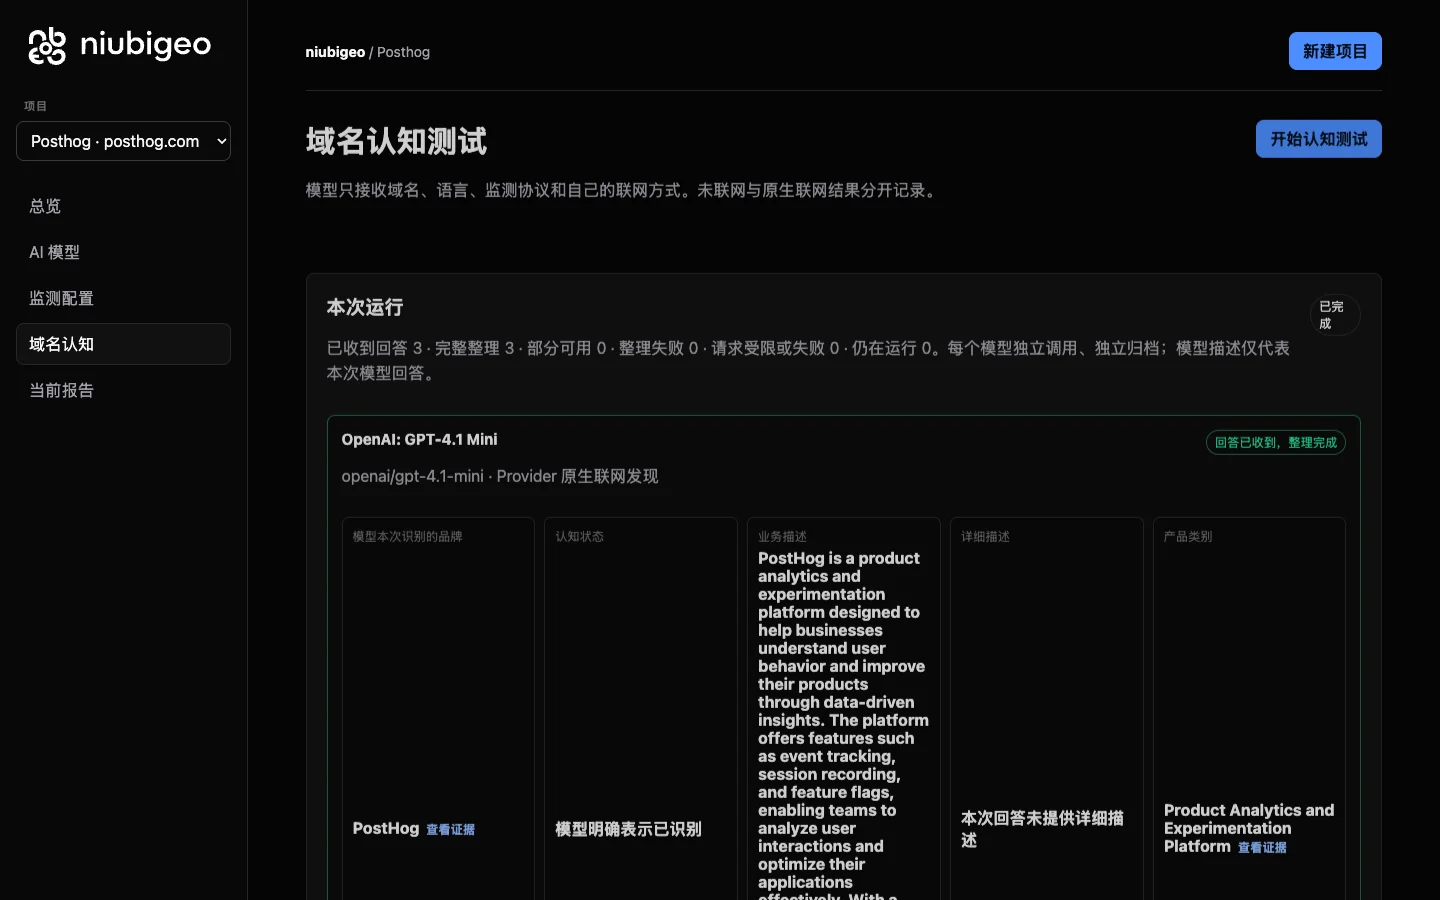
Task: Click the Posthog breadcrumb text
Action: point(403,52)
